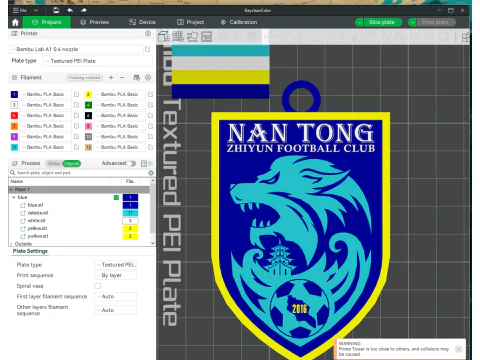480x360 pixels.
Task: Open filament 11 material dropdown
Action: point(45,147)
